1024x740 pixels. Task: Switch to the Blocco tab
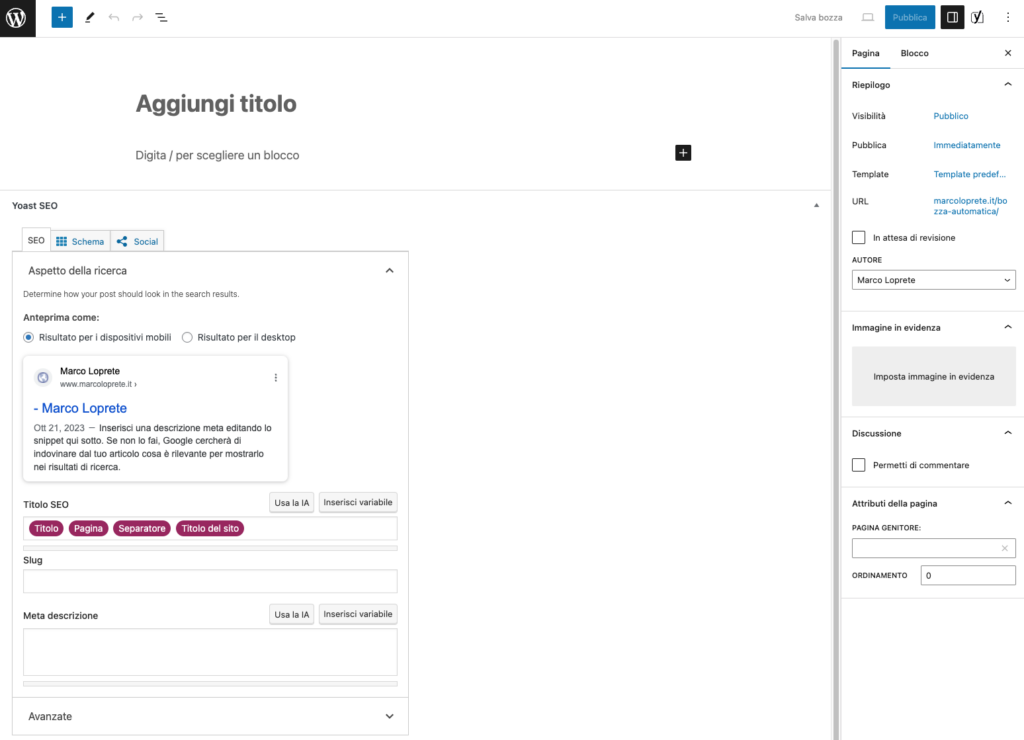tap(914, 53)
